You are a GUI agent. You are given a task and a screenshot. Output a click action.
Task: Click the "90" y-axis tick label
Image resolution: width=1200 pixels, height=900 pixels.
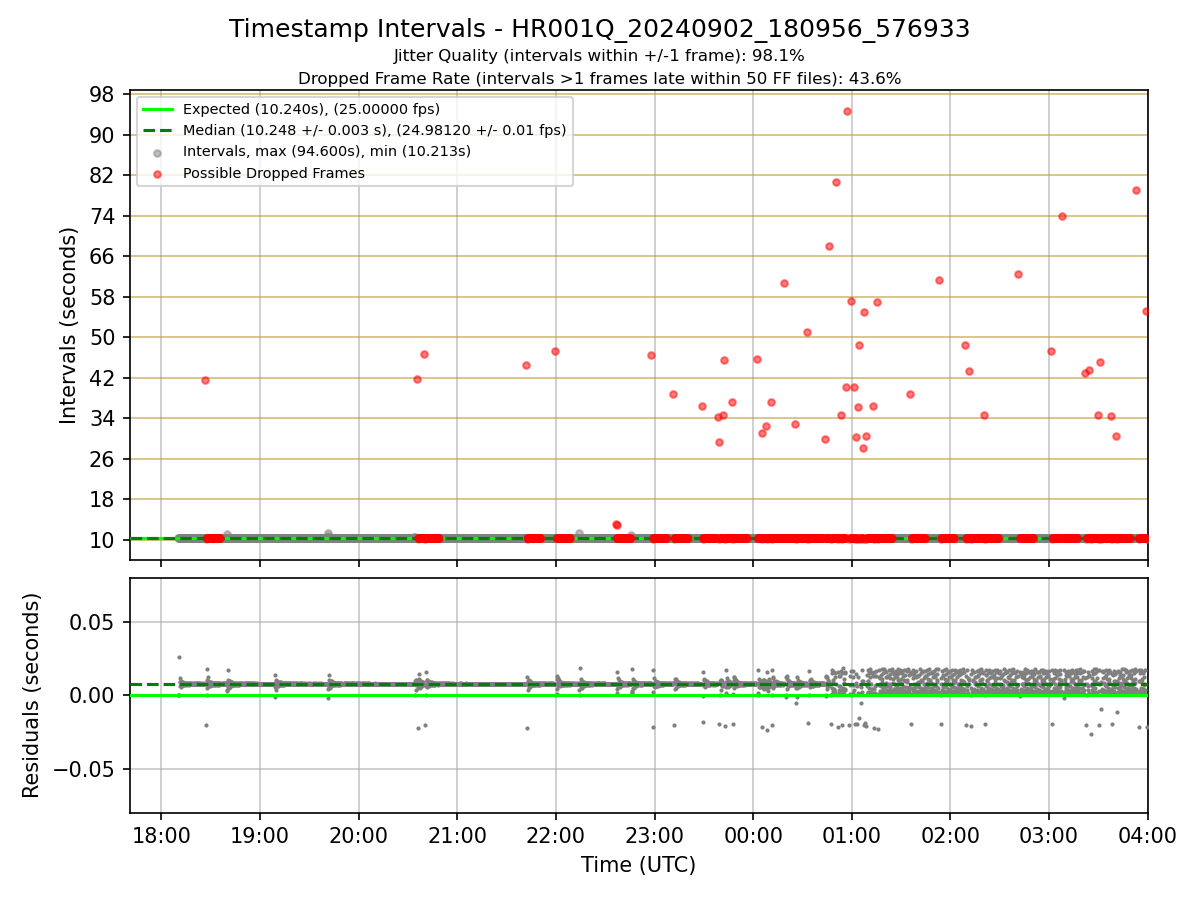coord(104,135)
